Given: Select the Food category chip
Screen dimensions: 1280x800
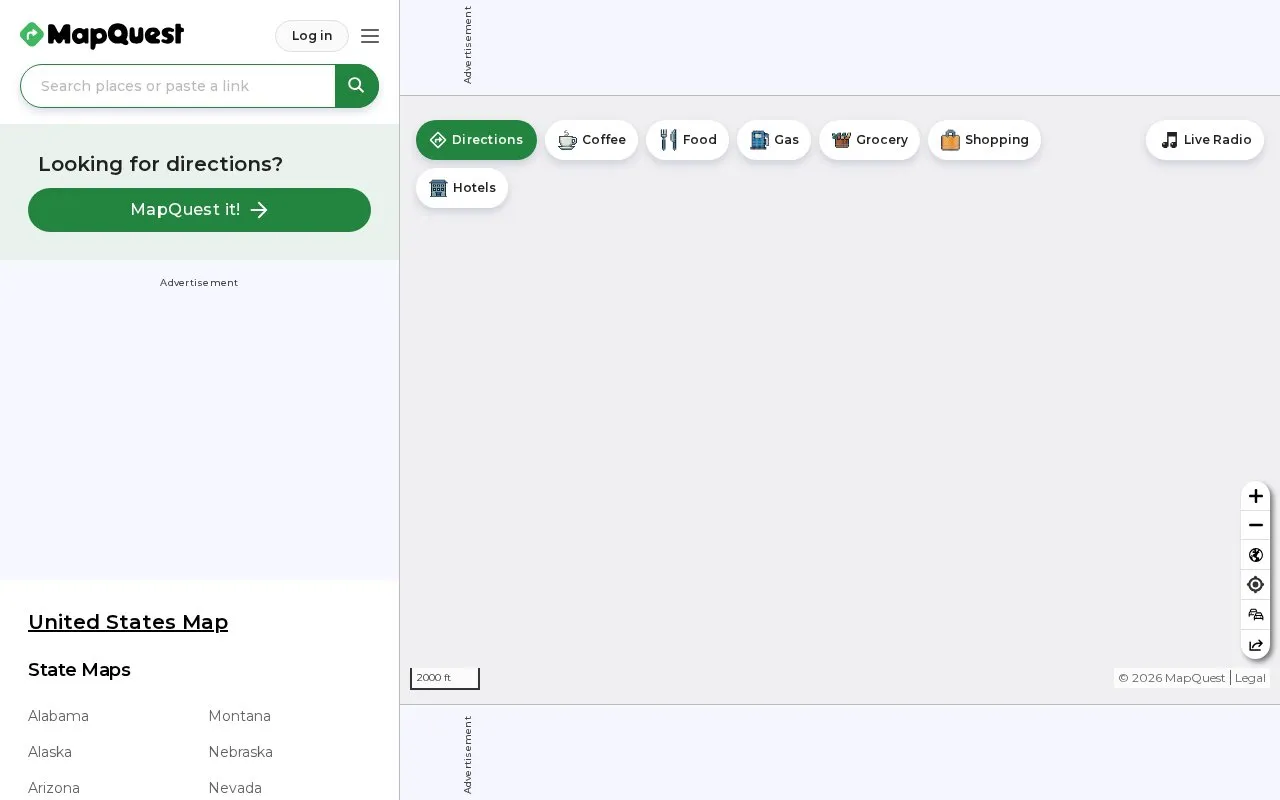Looking at the screenshot, I should (x=687, y=140).
